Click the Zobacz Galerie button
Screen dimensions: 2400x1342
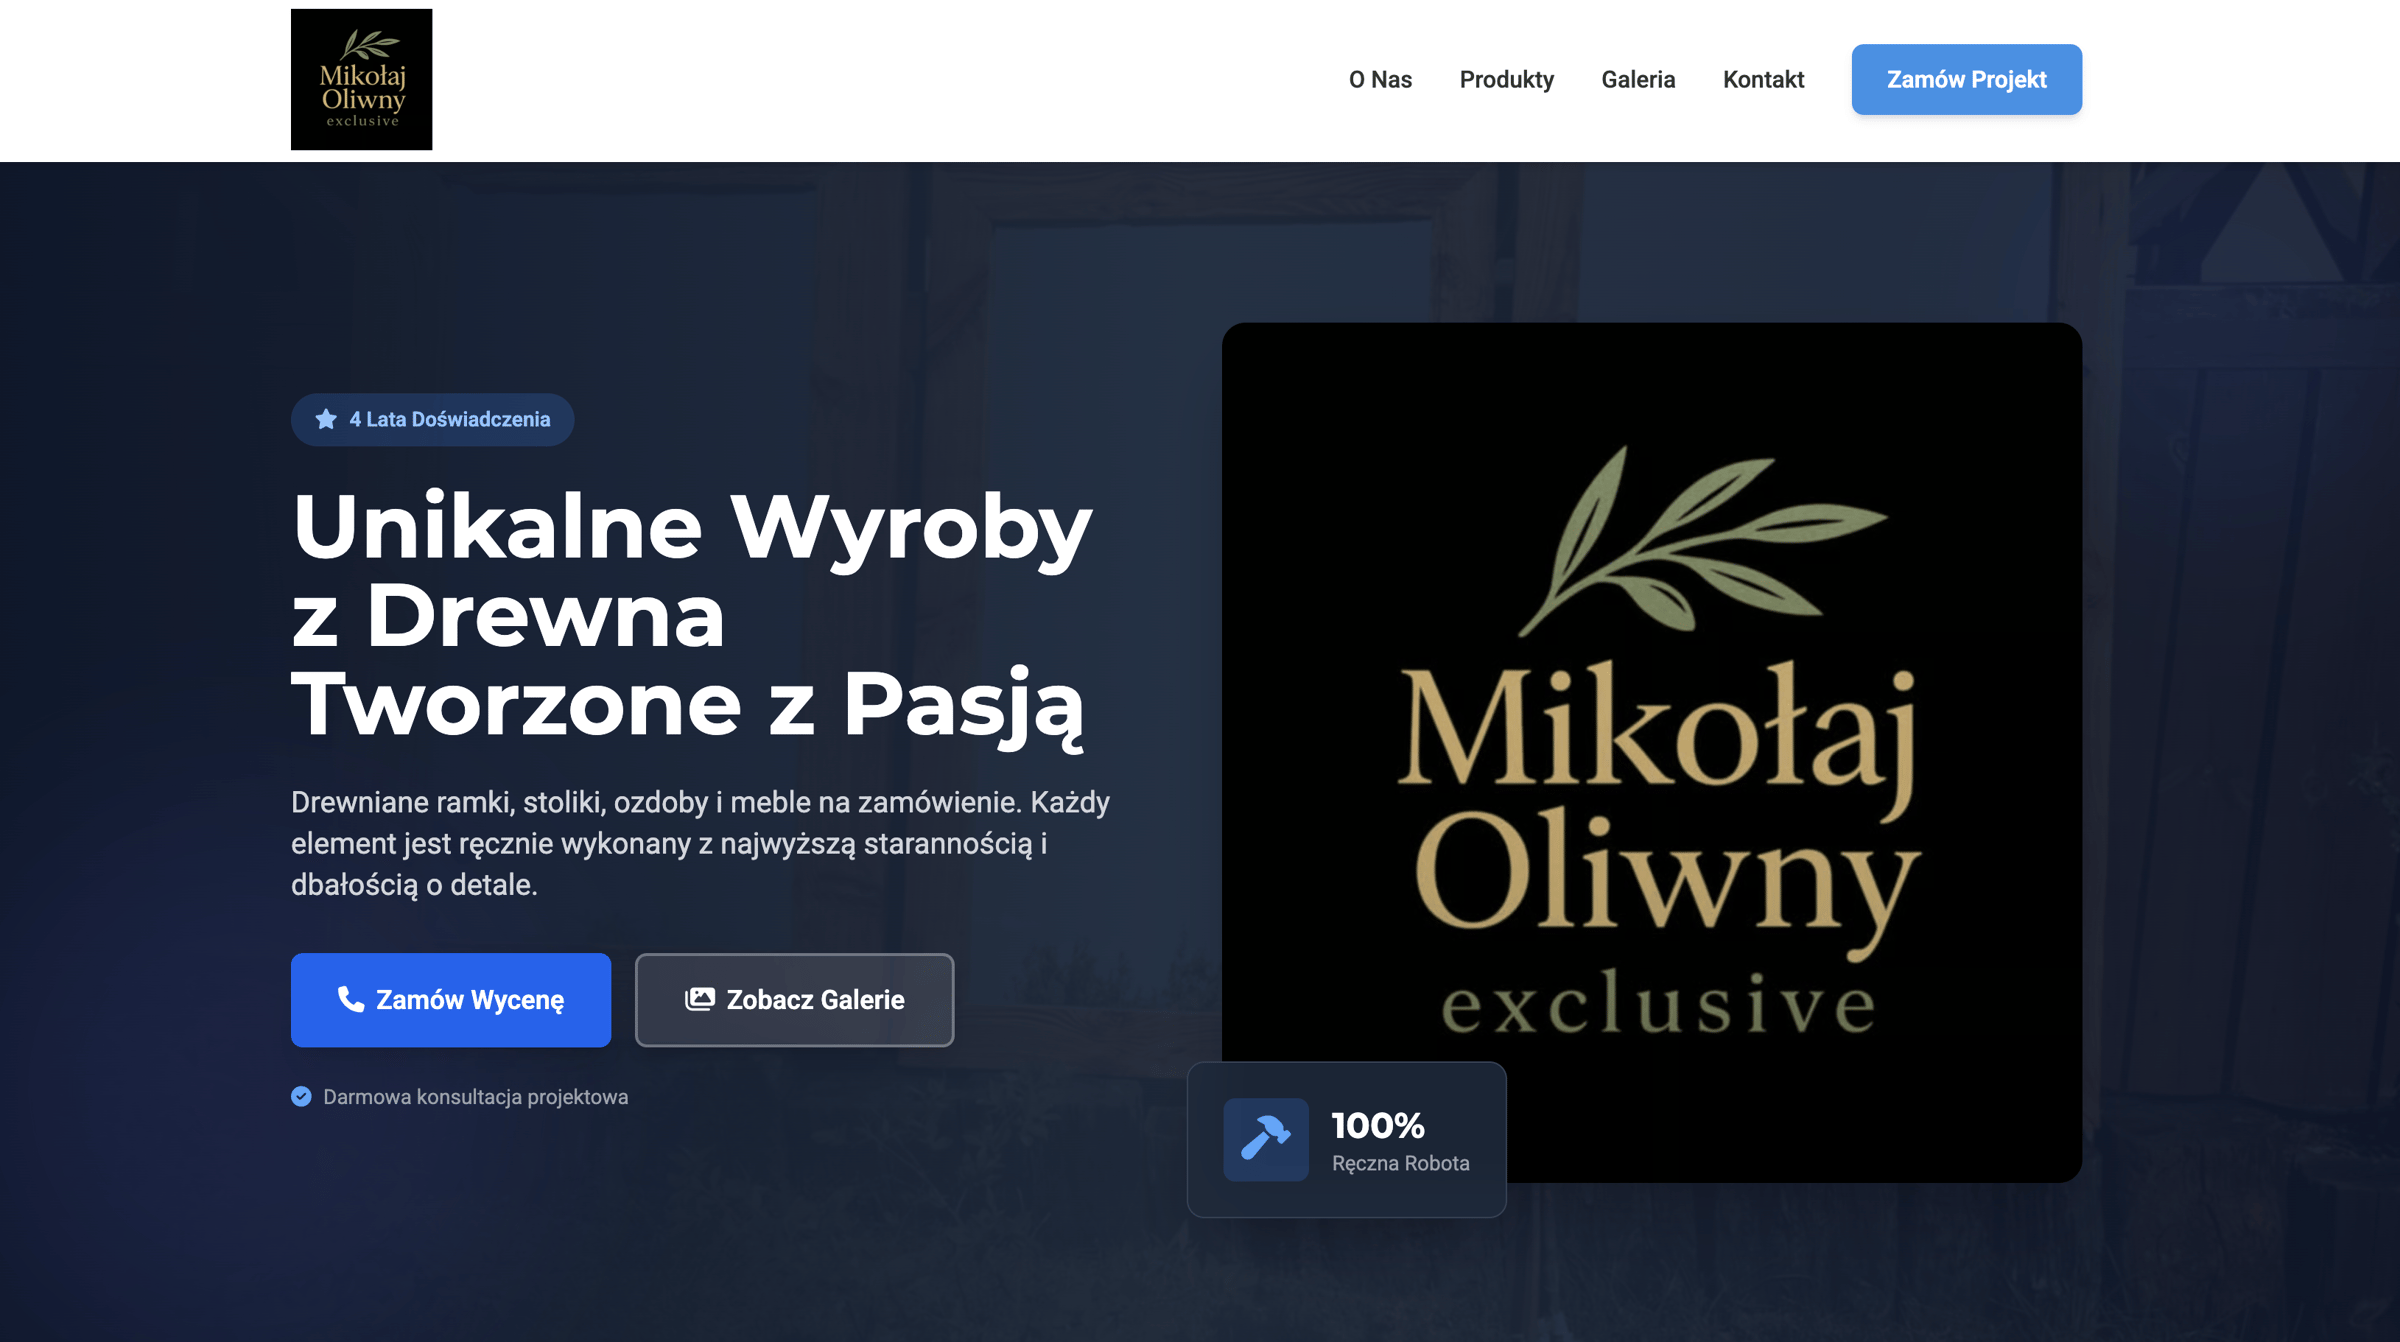pyautogui.click(x=794, y=1000)
